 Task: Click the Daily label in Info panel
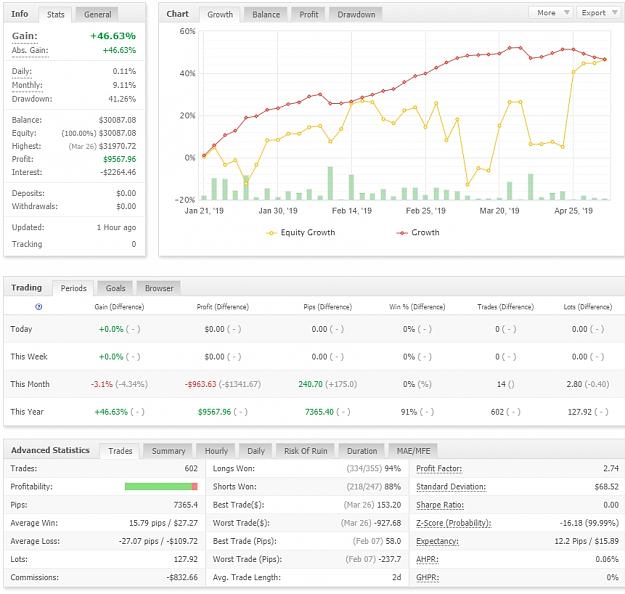(x=22, y=71)
